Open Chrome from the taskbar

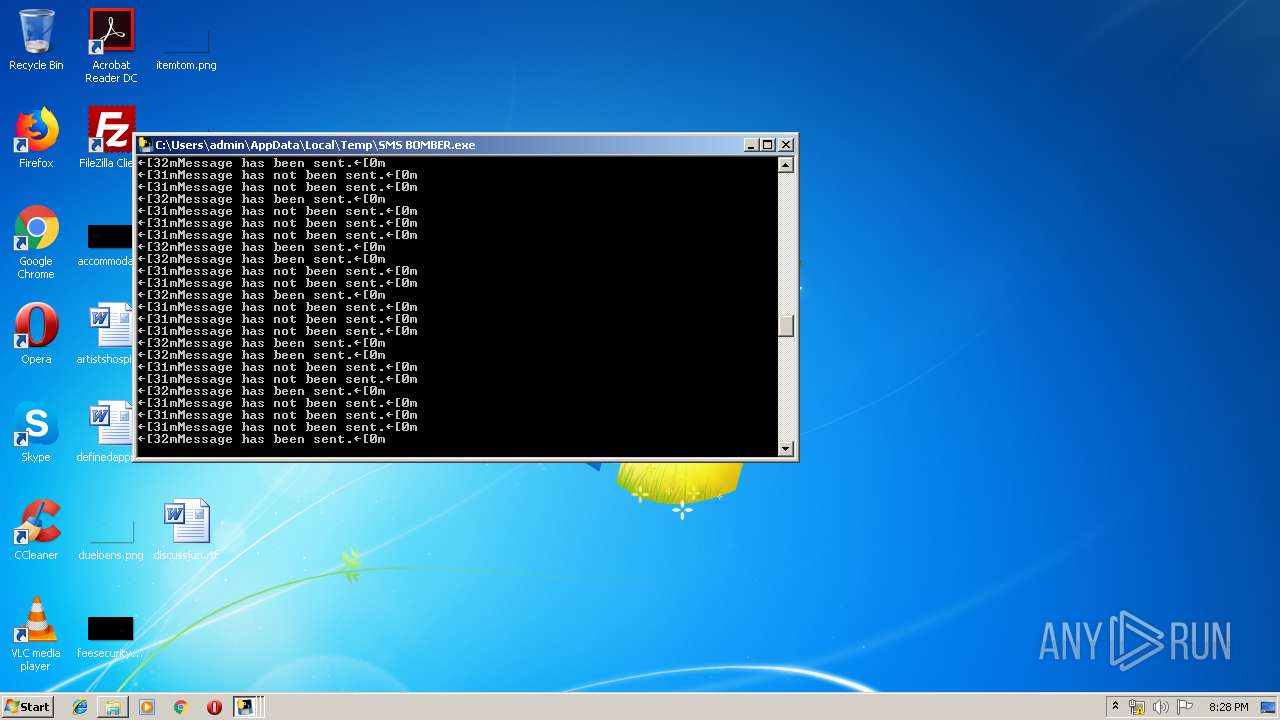point(181,707)
